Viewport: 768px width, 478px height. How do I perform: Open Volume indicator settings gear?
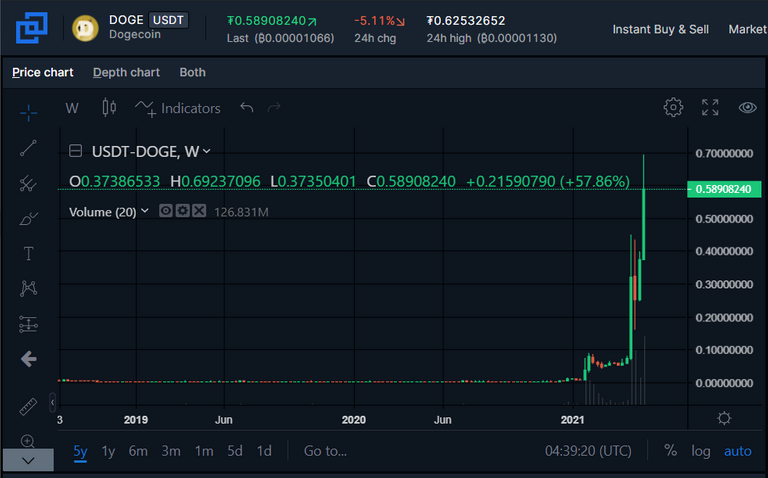[183, 211]
